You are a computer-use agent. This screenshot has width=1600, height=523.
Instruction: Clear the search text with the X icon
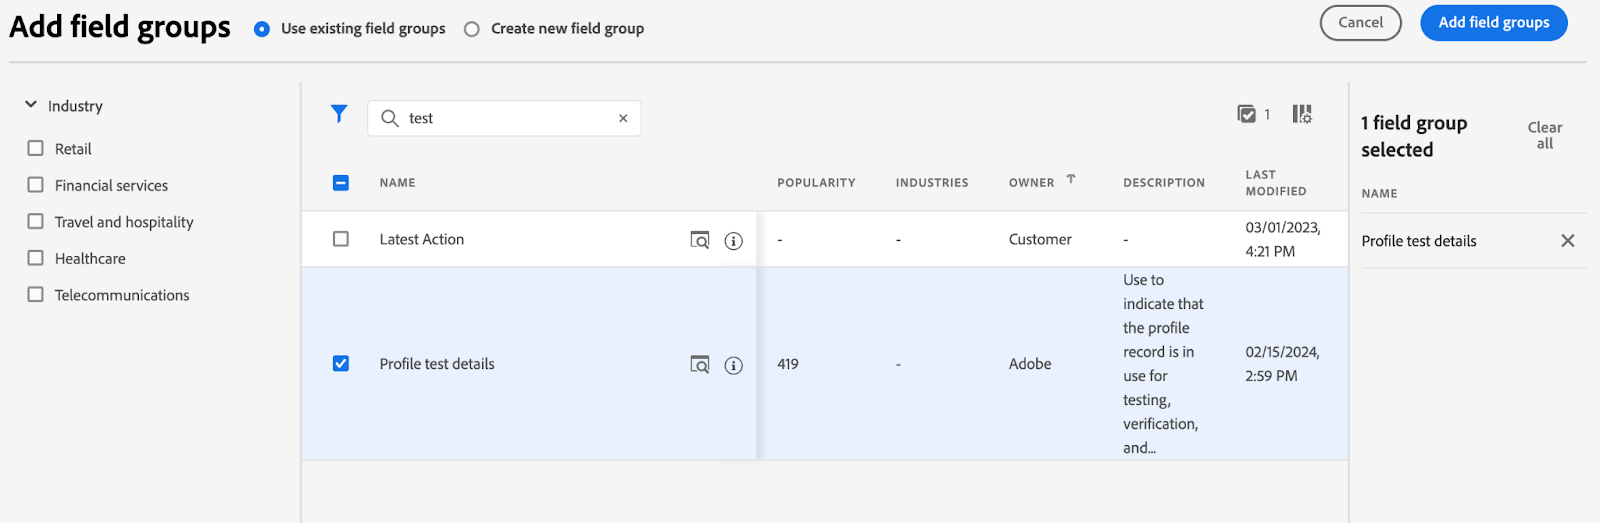point(623,118)
